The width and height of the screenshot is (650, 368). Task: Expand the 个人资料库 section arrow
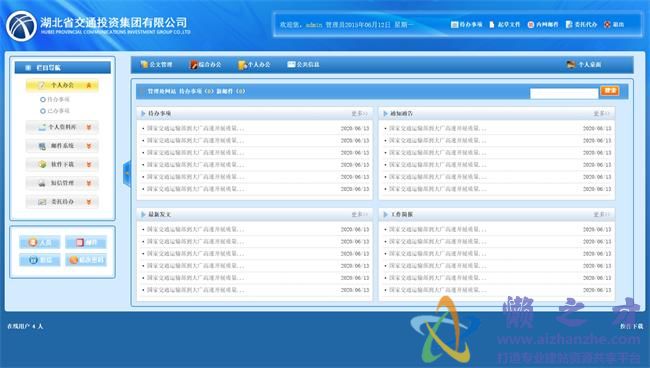[x=89, y=127]
